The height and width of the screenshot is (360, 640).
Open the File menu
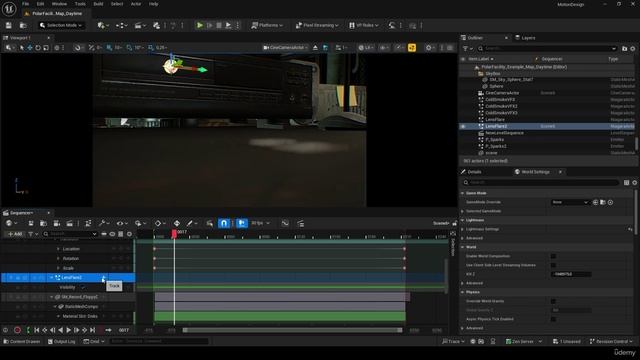(25, 4)
